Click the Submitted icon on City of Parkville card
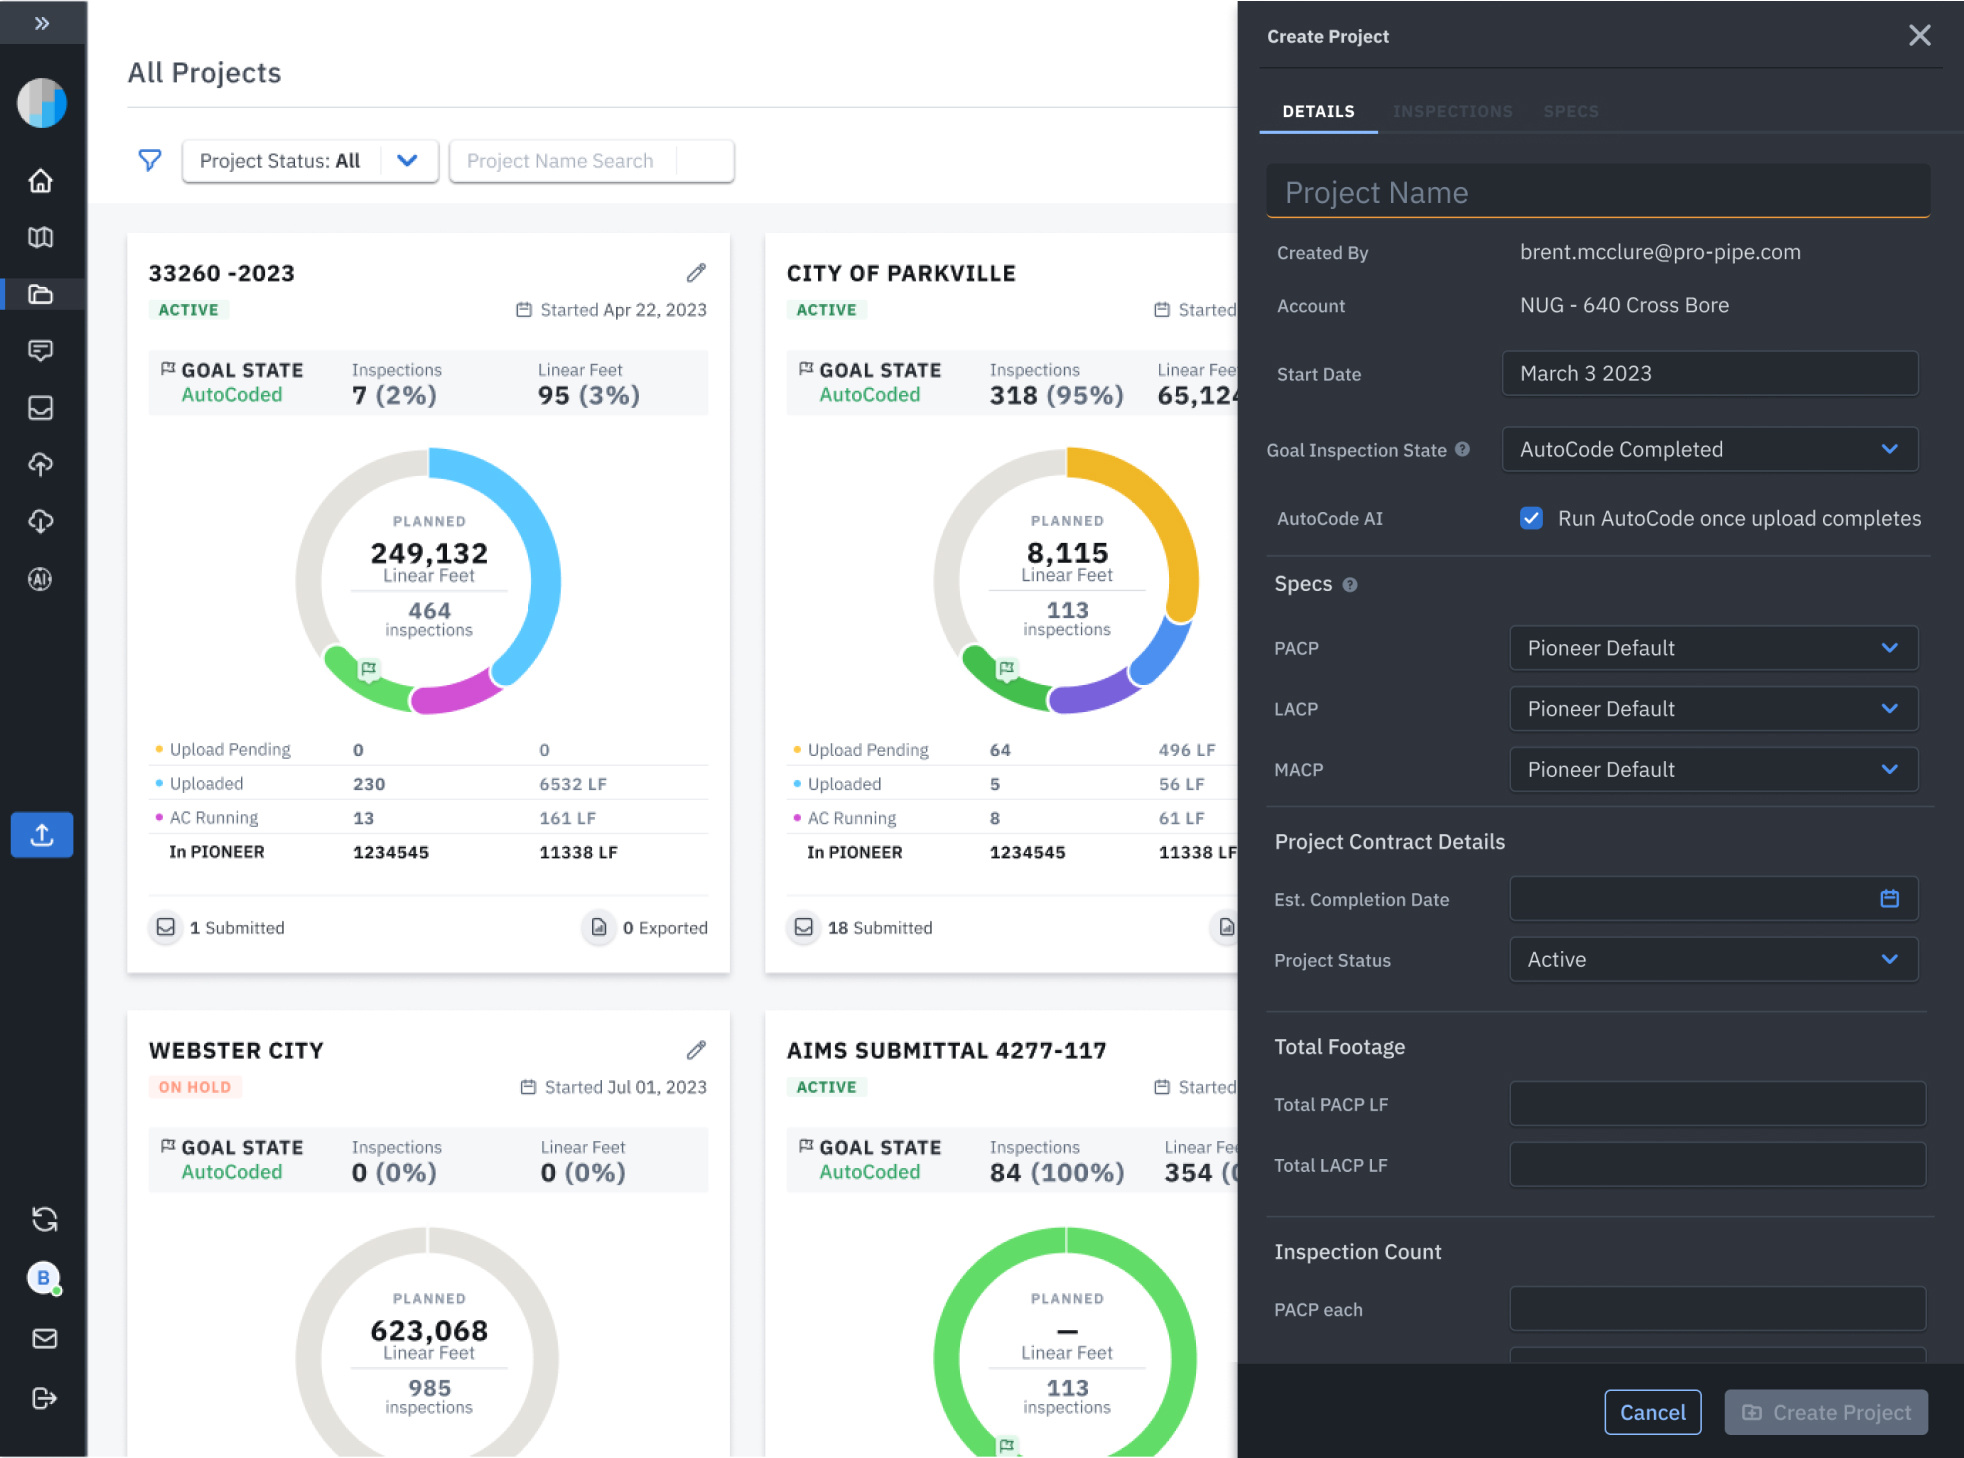 [x=803, y=927]
